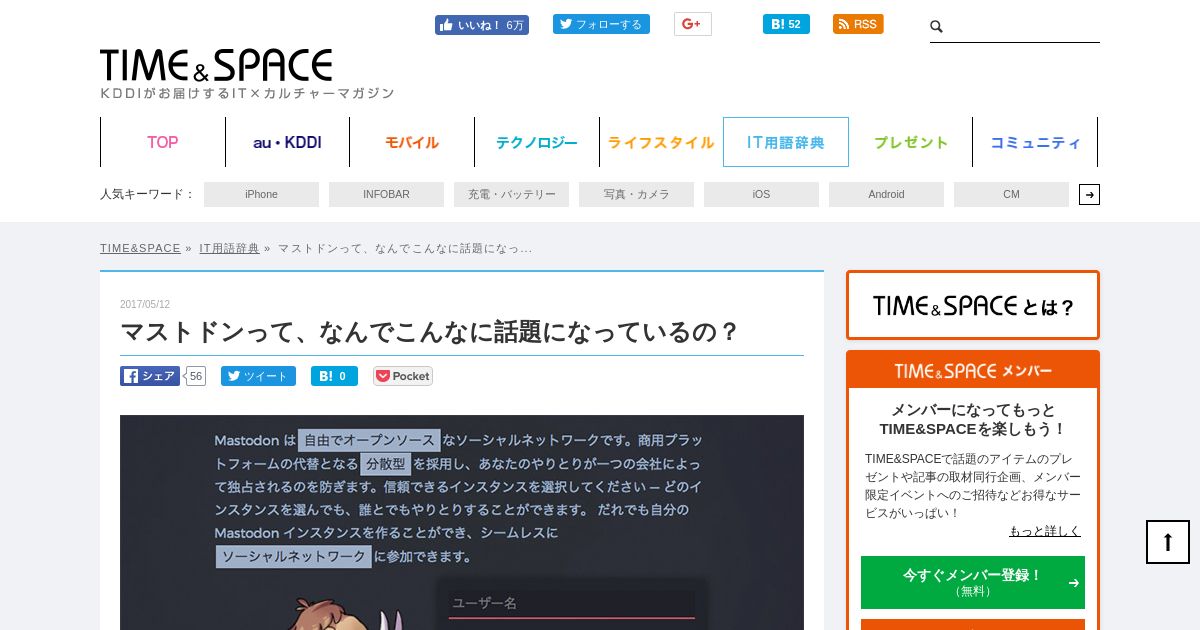Click the 人気キーワード： label
The image size is (1200, 630).
tap(148, 194)
